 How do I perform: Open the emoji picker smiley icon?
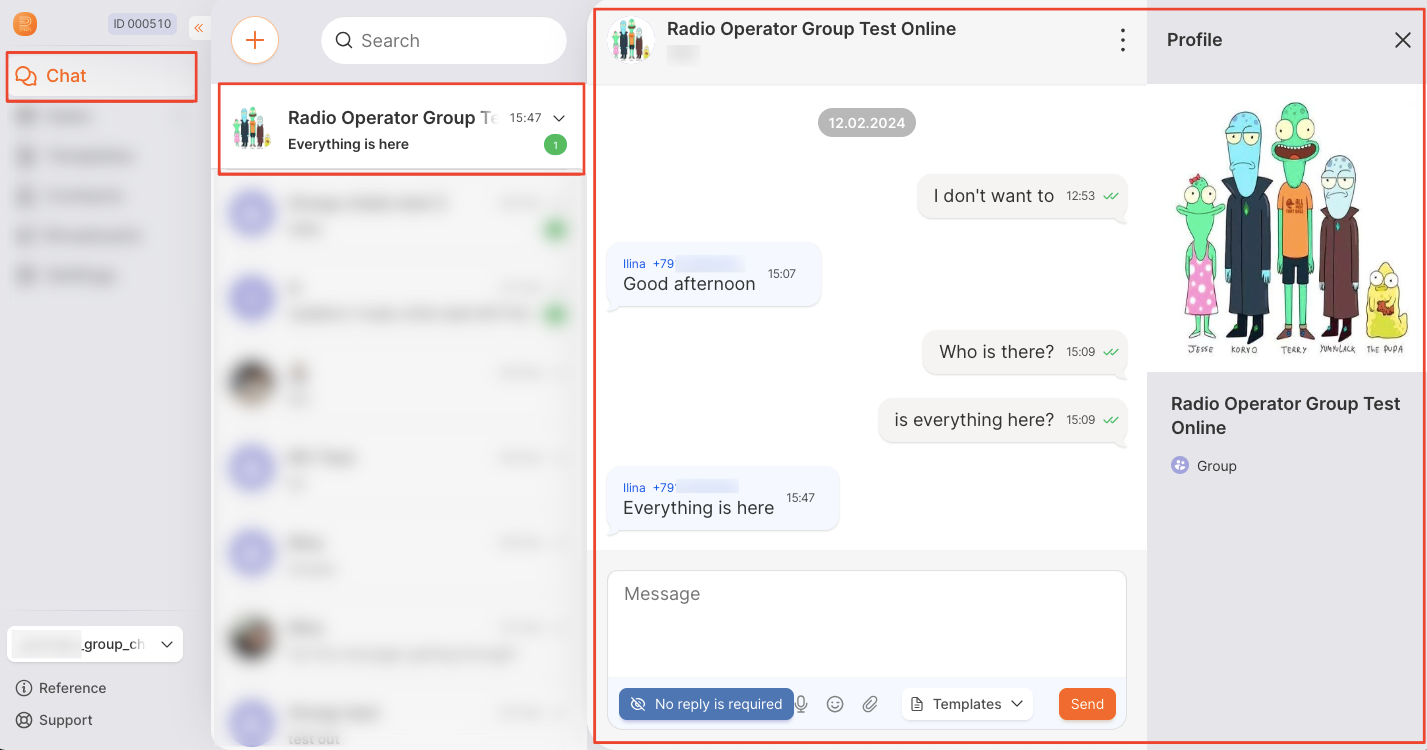pyautogui.click(x=835, y=704)
